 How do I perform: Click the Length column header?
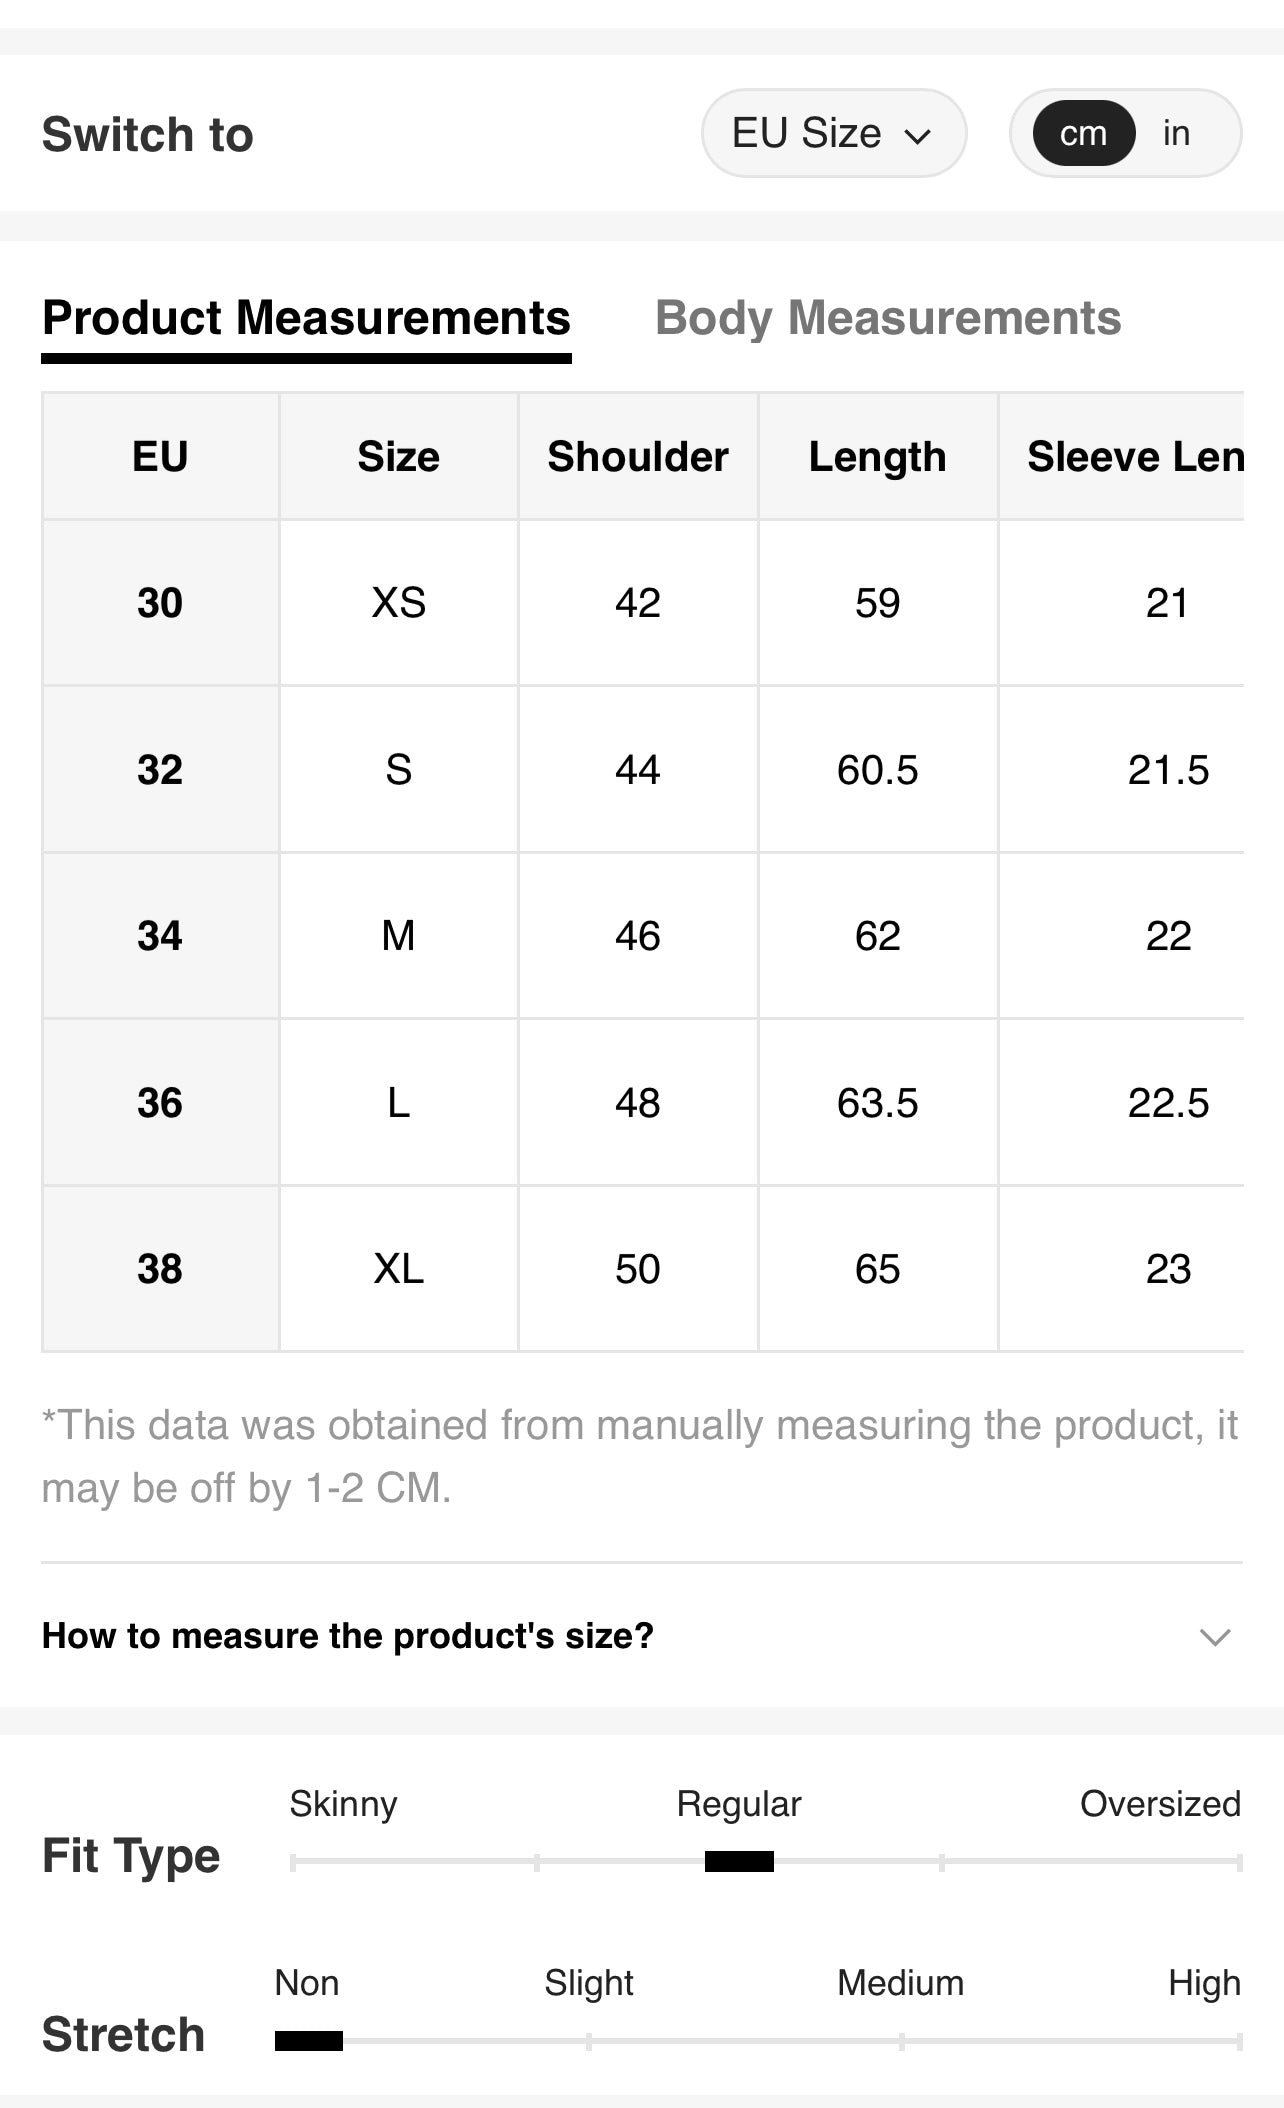pyautogui.click(x=877, y=457)
